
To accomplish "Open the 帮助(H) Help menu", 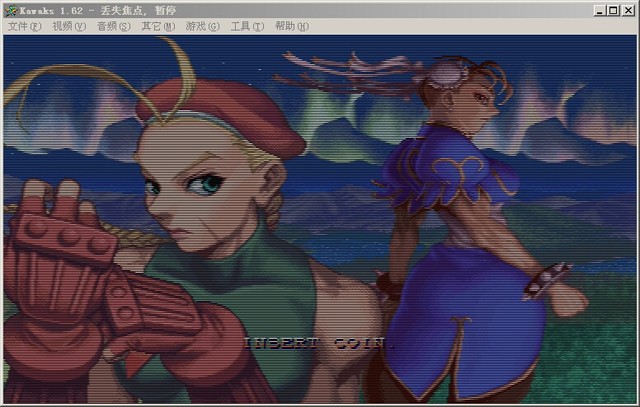I will point(291,26).
